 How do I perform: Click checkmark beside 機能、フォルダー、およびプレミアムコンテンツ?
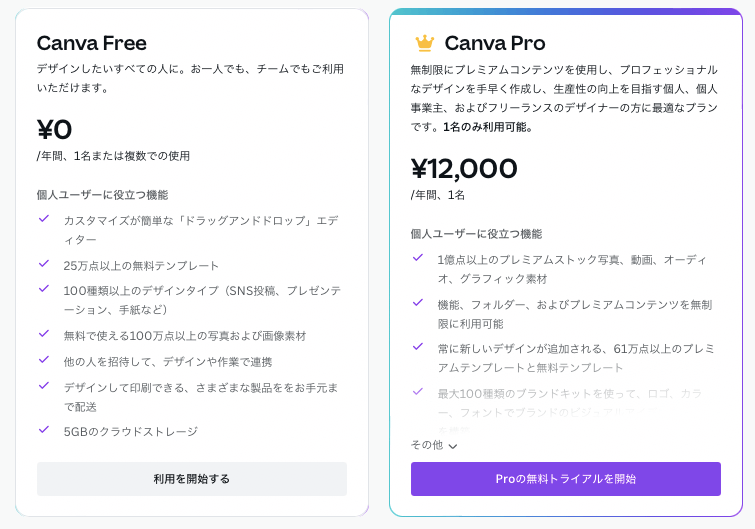coord(418,302)
